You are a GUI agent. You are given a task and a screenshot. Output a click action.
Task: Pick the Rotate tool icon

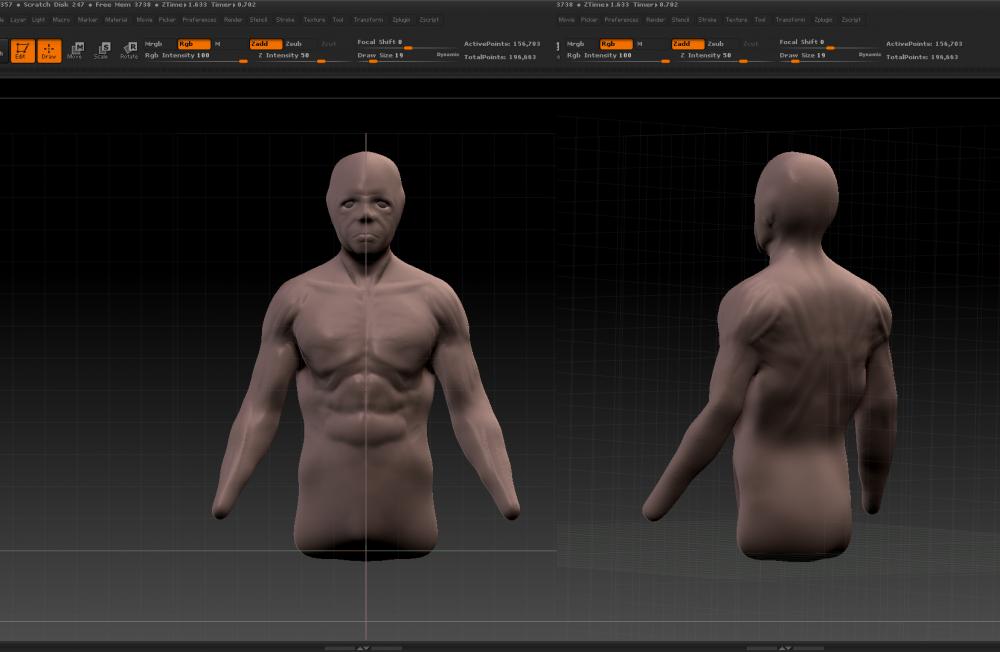(x=129, y=50)
